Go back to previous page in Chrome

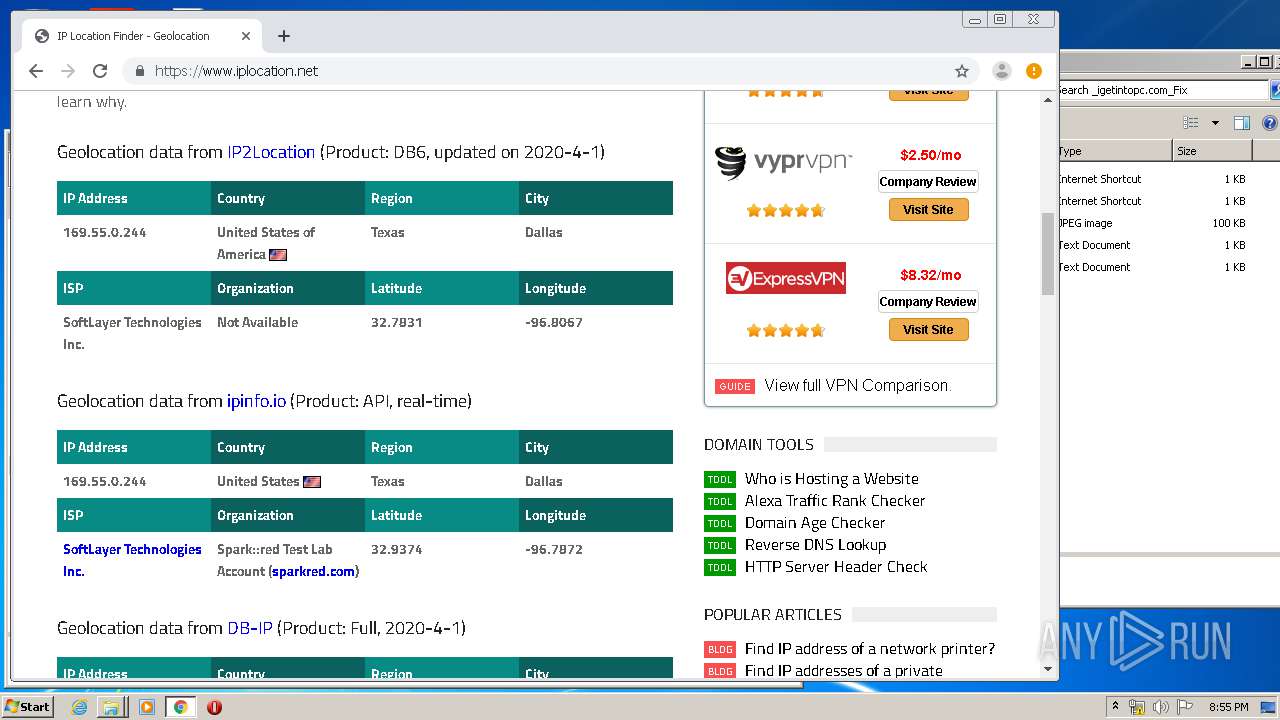(36, 71)
